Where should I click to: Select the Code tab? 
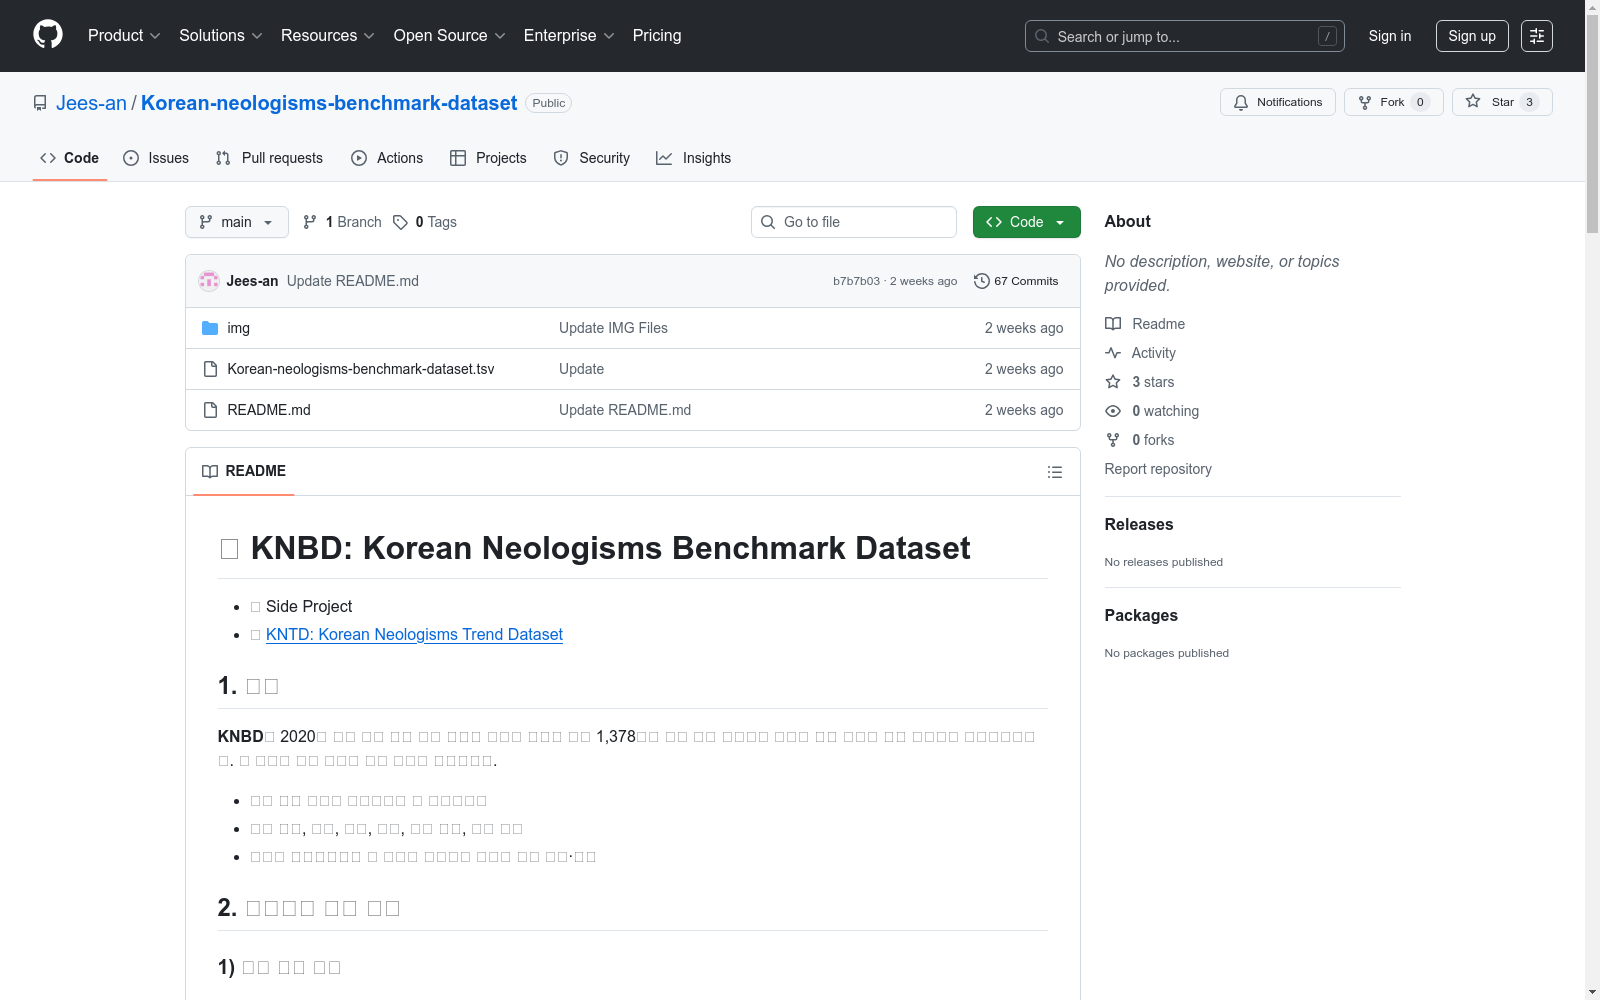pyautogui.click(x=70, y=158)
